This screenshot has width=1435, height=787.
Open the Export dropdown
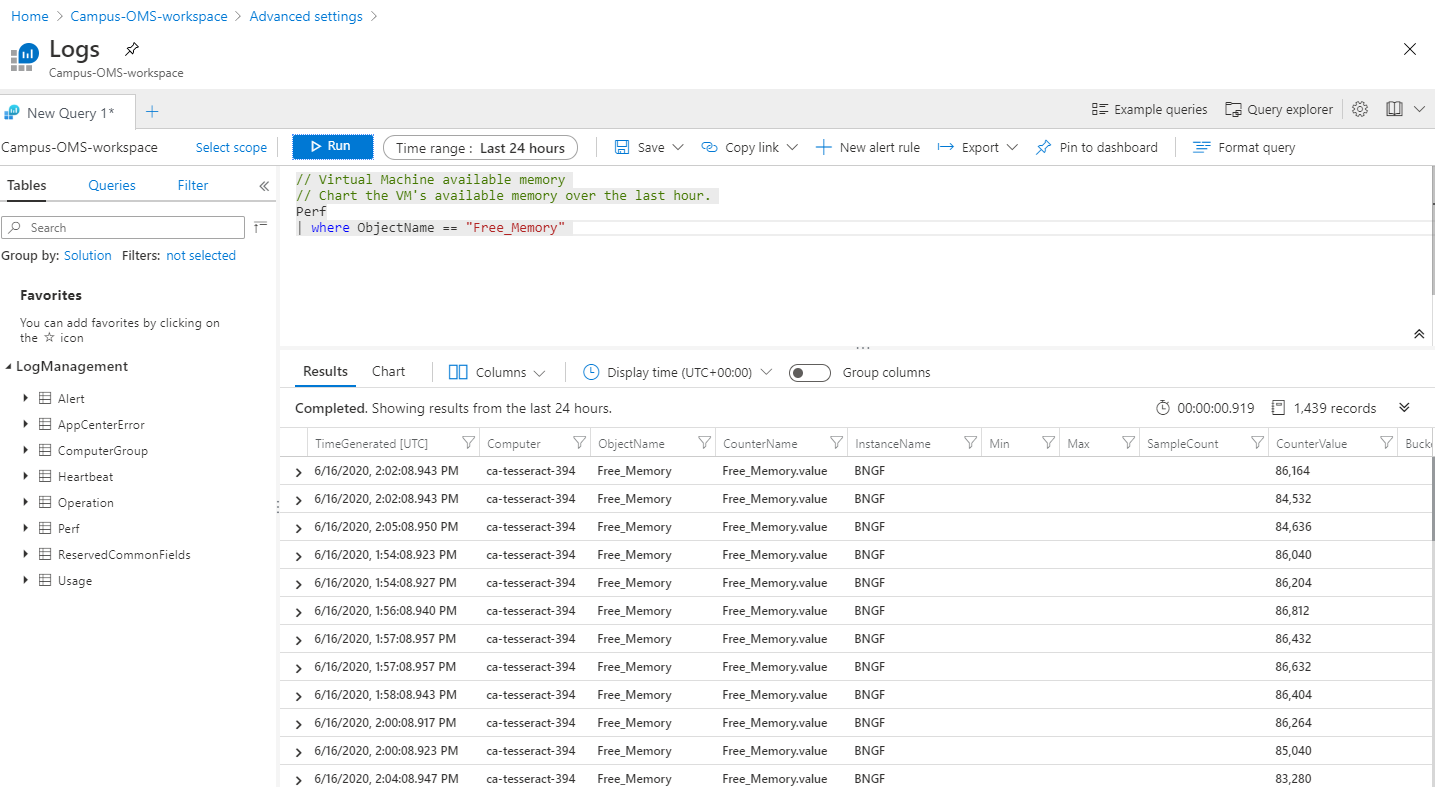978,147
